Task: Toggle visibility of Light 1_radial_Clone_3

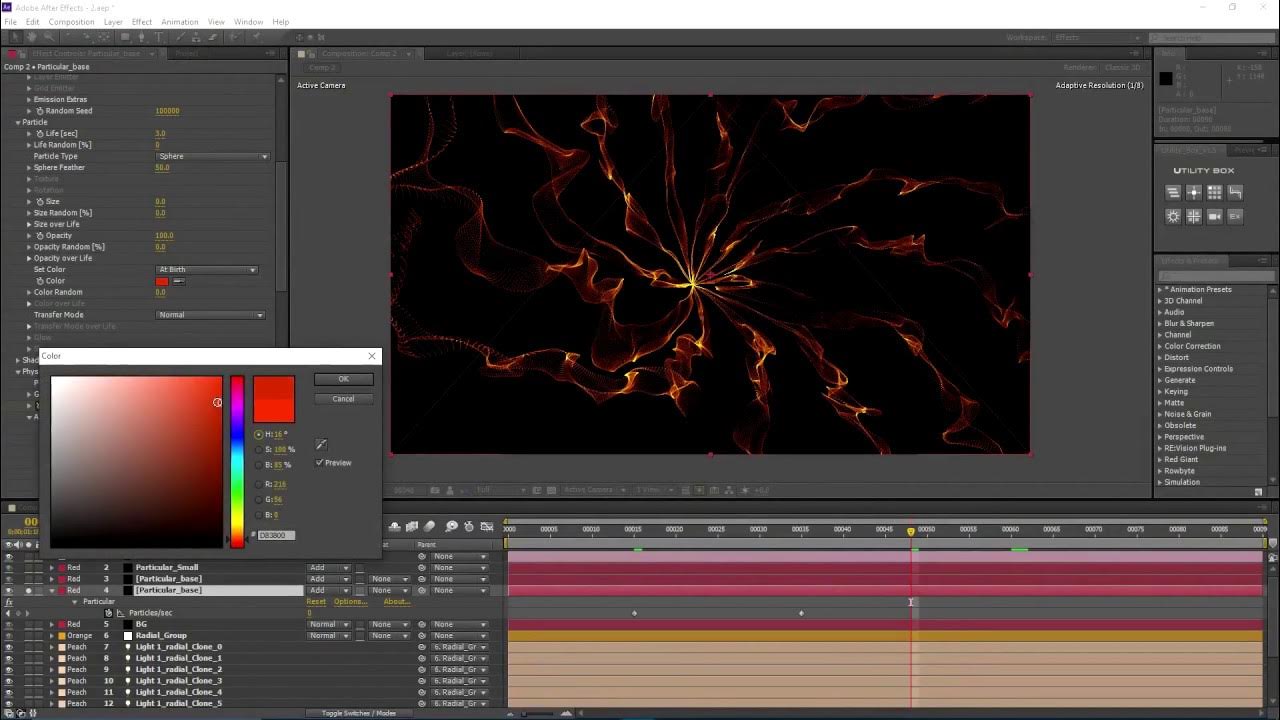Action: pos(9,681)
